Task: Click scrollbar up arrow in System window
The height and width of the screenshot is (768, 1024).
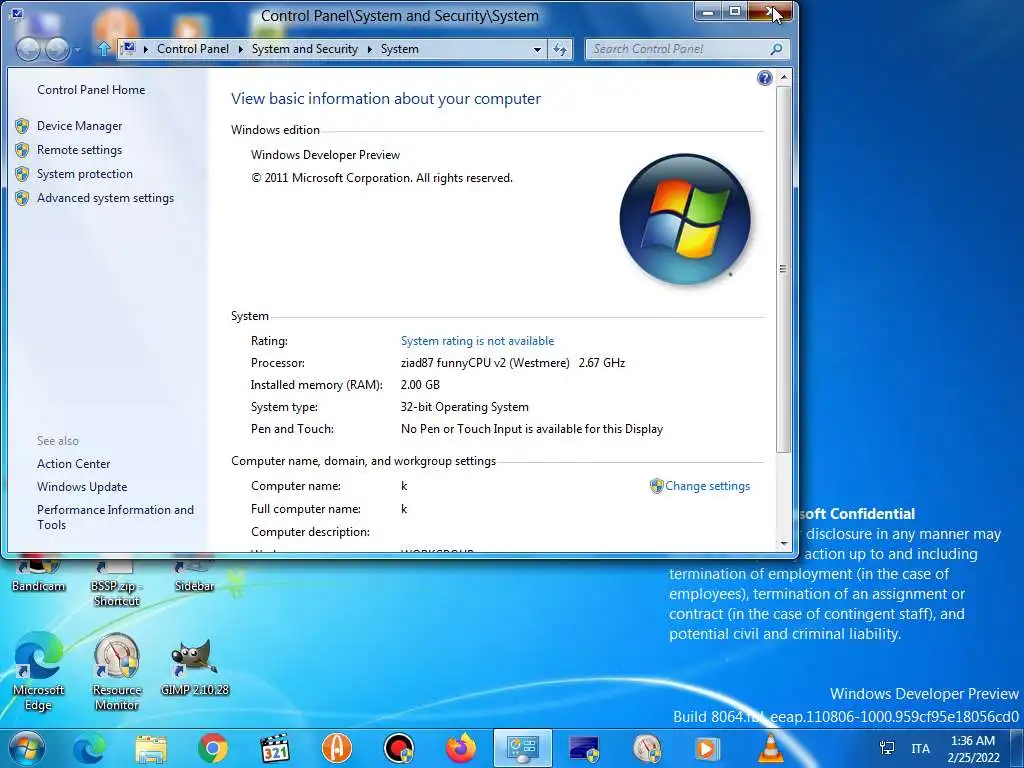Action: click(784, 78)
